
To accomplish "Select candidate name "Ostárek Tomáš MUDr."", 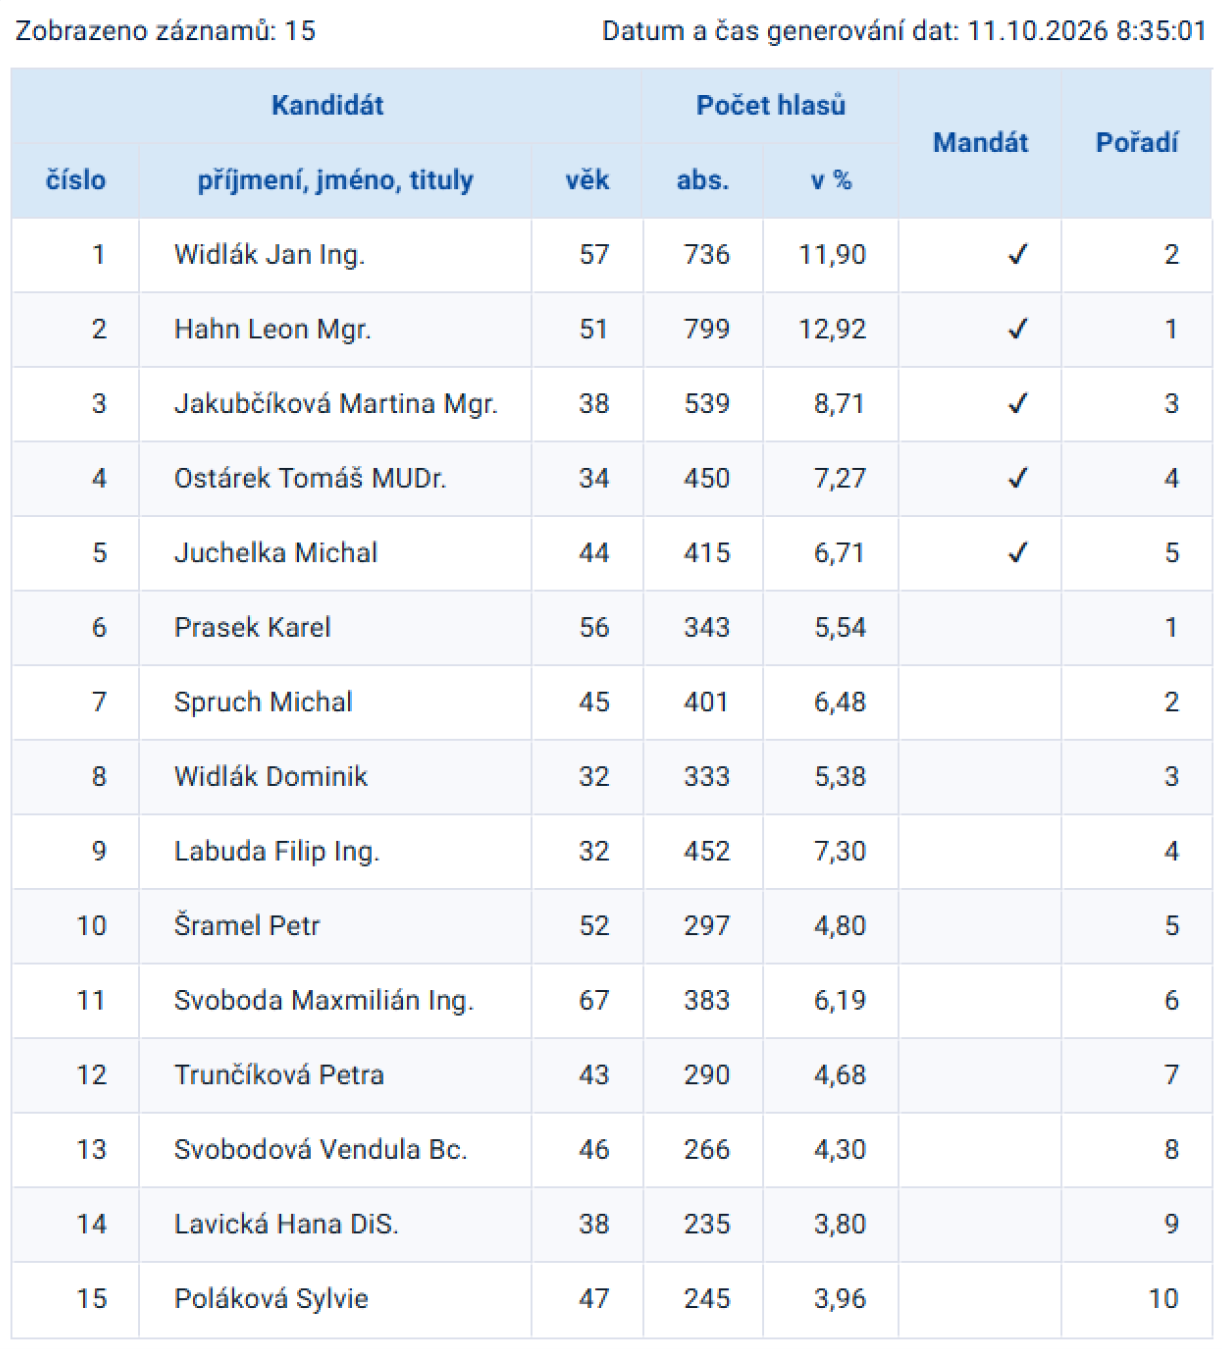I will coord(310,478).
